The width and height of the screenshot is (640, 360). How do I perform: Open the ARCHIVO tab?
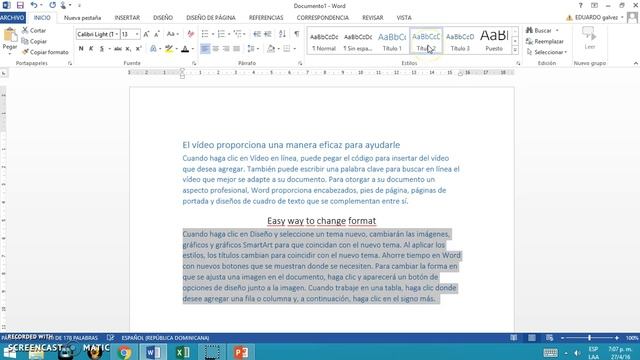(13, 18)
